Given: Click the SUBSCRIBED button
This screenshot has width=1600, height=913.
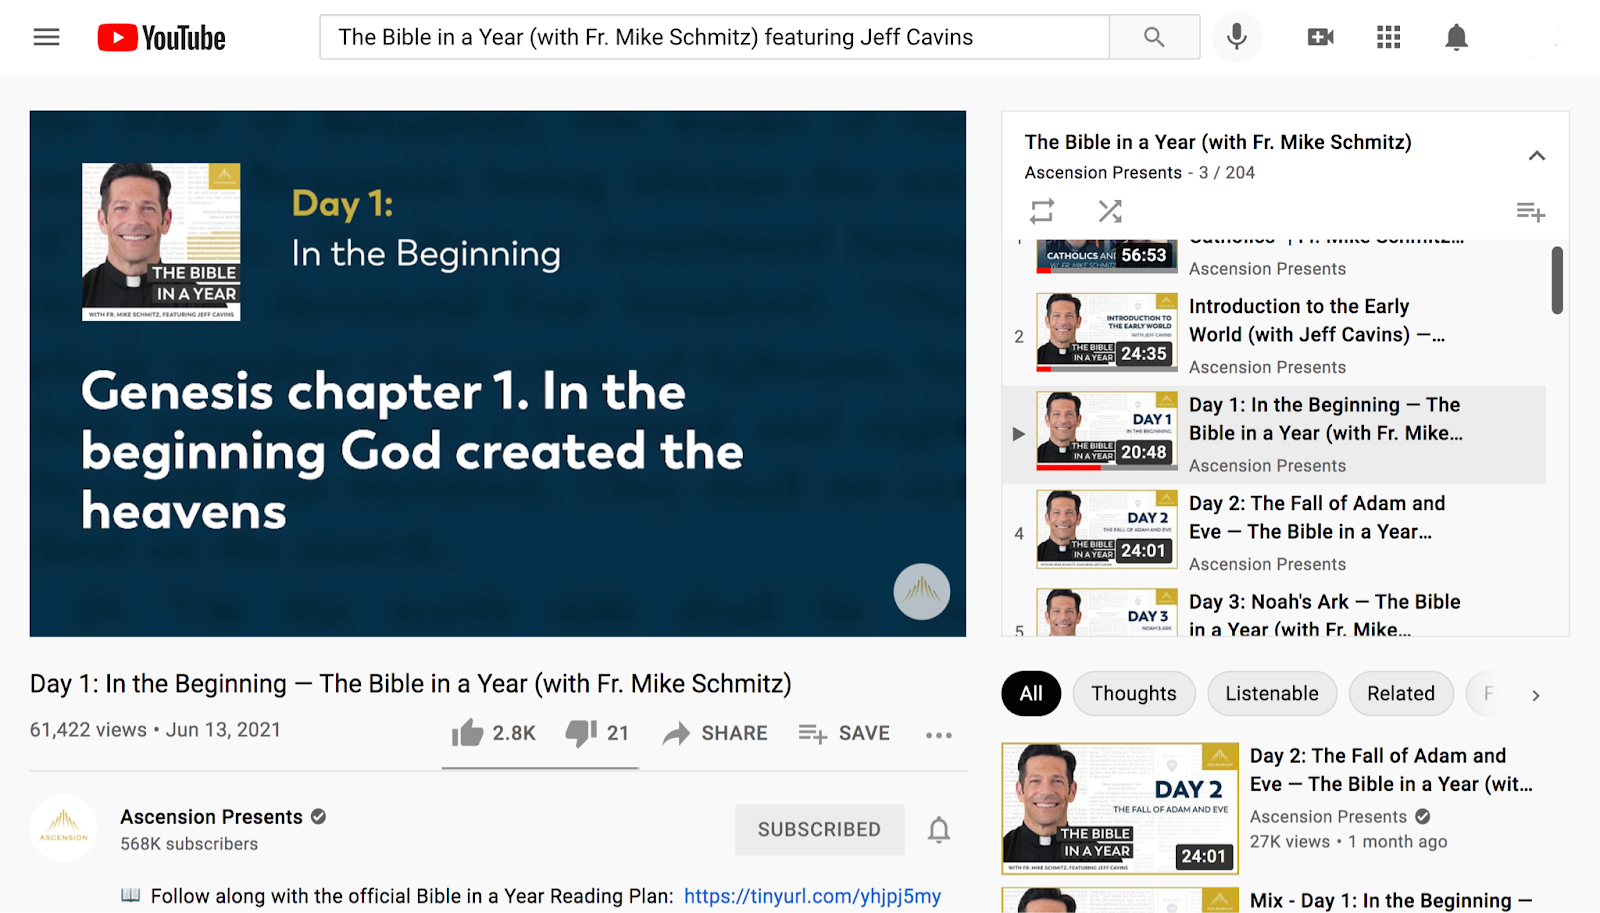Looking at the screenshot, I should 819,829.
